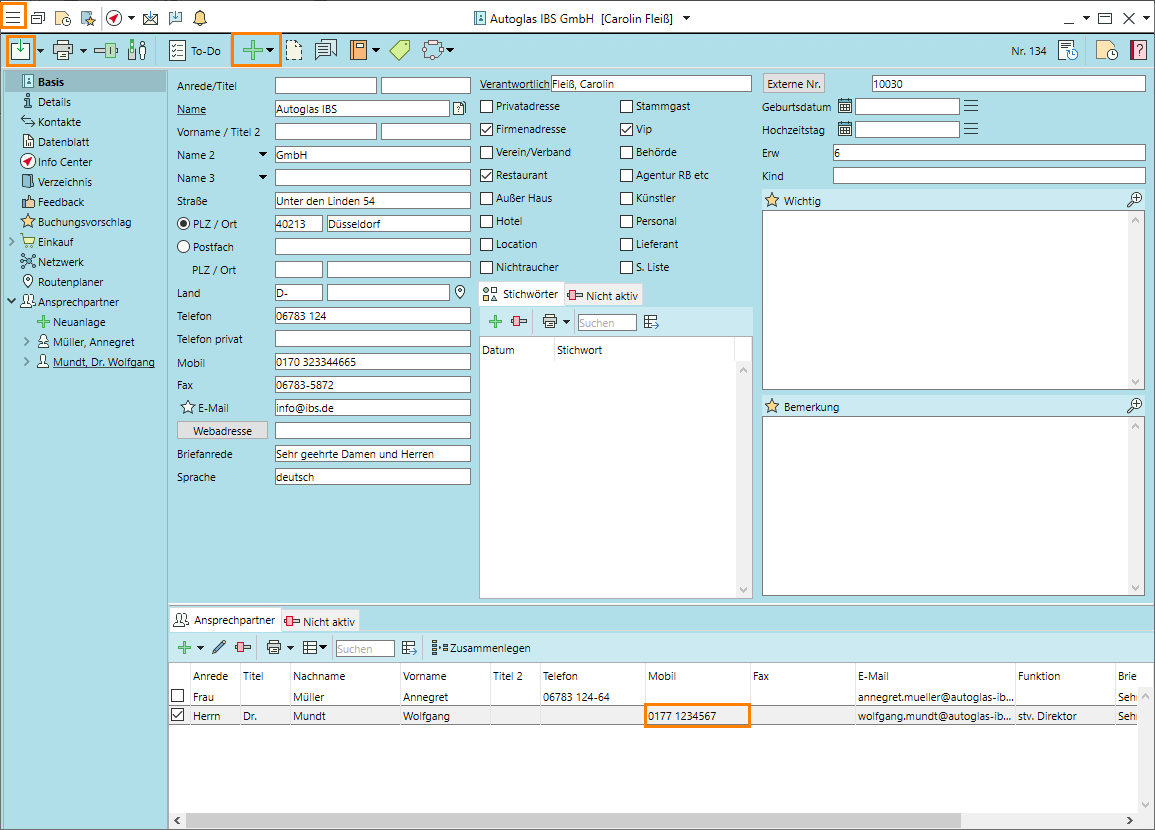Click the Zusammenlegen button

click(481, 648)
